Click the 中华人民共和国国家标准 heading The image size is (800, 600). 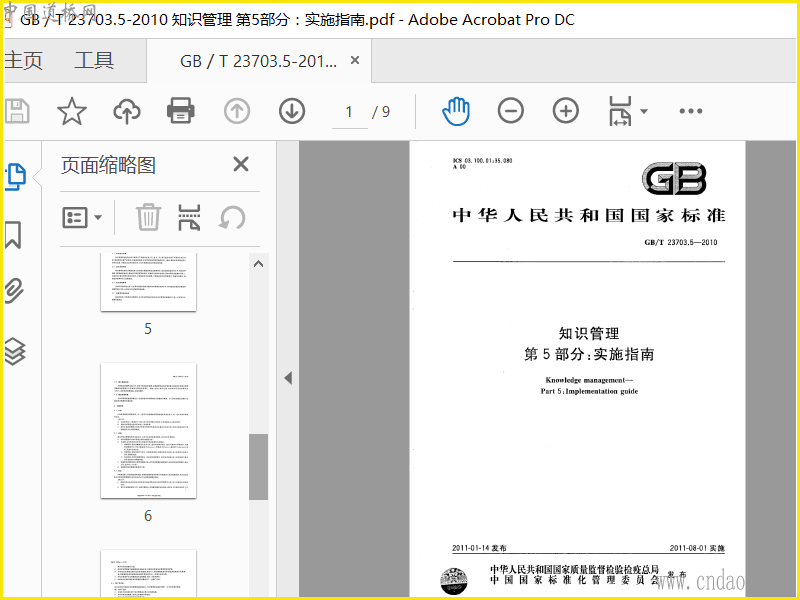(589, 215)
